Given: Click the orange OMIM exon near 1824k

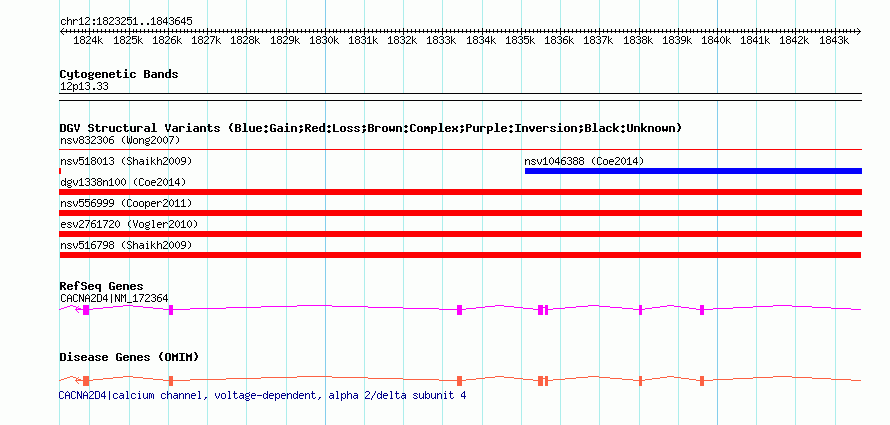Looking at the screenshot, I should [86, 381].
